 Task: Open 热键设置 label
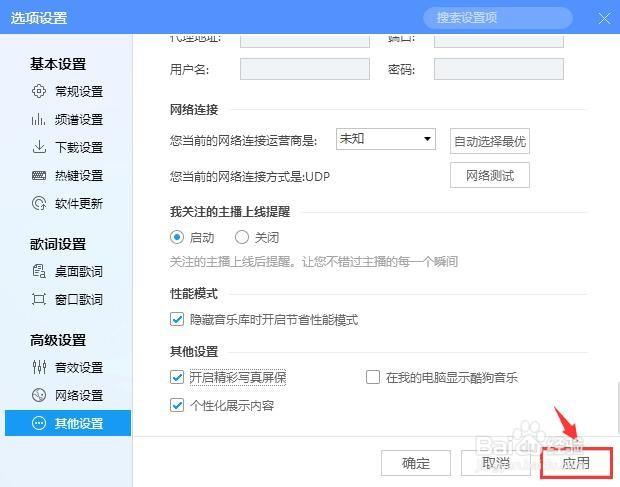(x=79, y=175)
